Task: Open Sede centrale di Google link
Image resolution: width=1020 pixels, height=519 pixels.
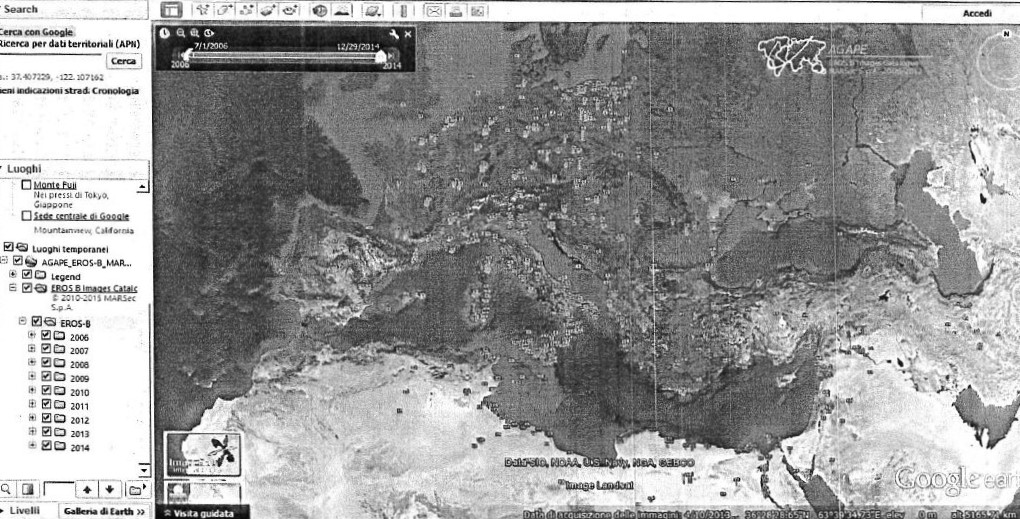Action: [x=81, y=216]
